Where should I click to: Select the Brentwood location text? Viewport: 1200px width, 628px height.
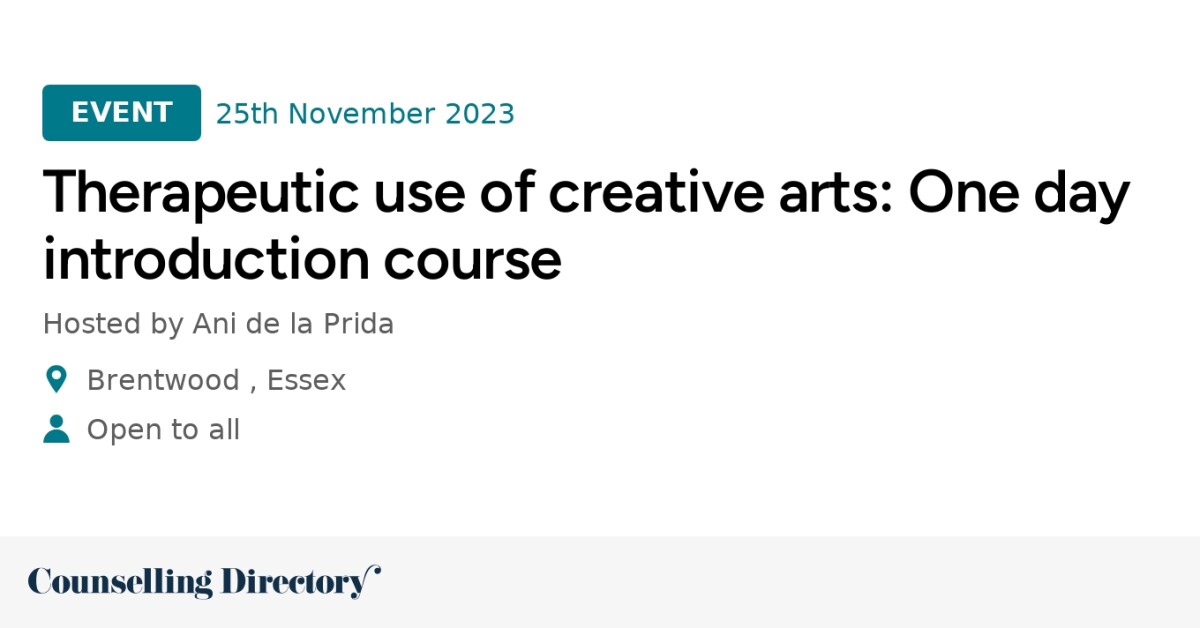click(163, 381)
